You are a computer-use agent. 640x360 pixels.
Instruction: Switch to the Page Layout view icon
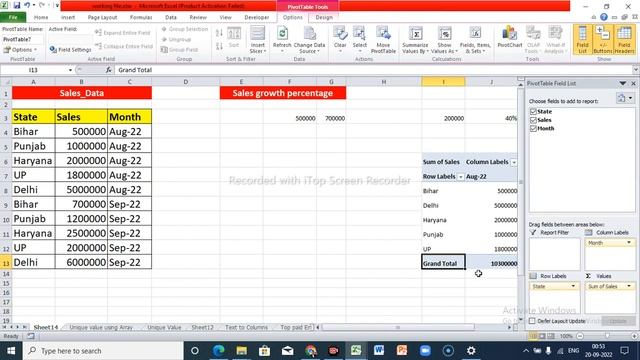pos(542,336)
